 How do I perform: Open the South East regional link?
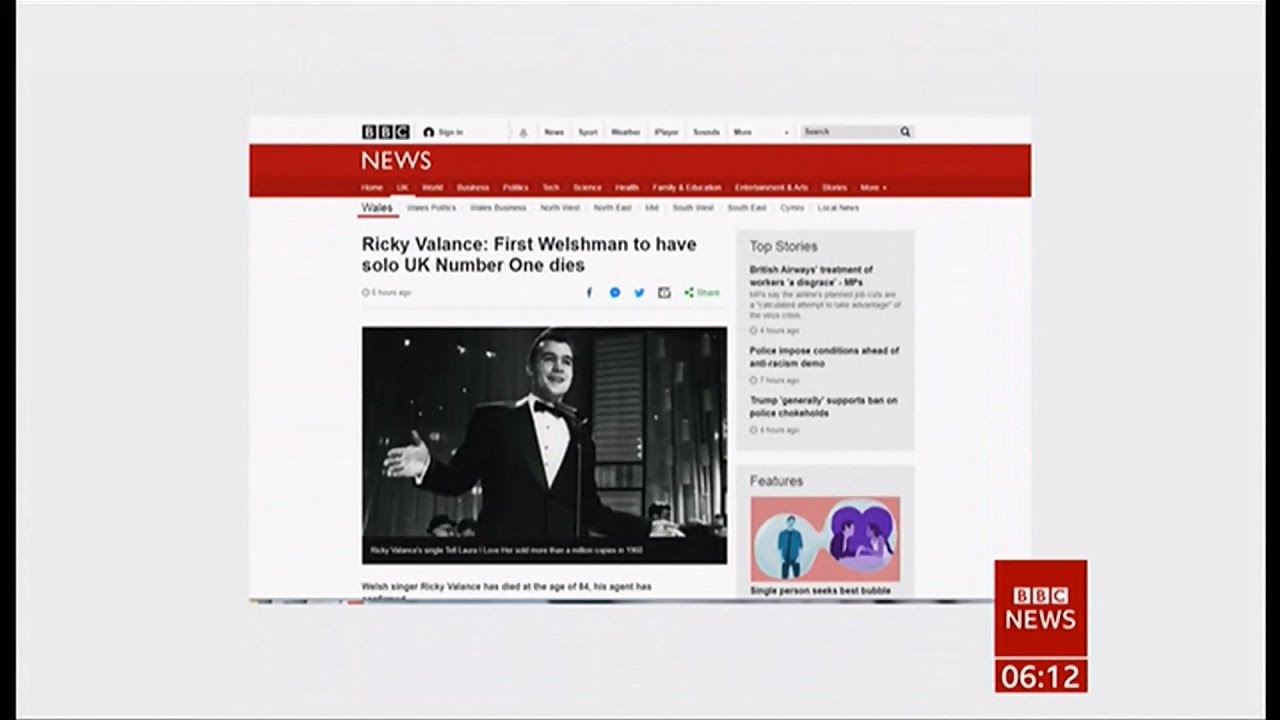747,208
